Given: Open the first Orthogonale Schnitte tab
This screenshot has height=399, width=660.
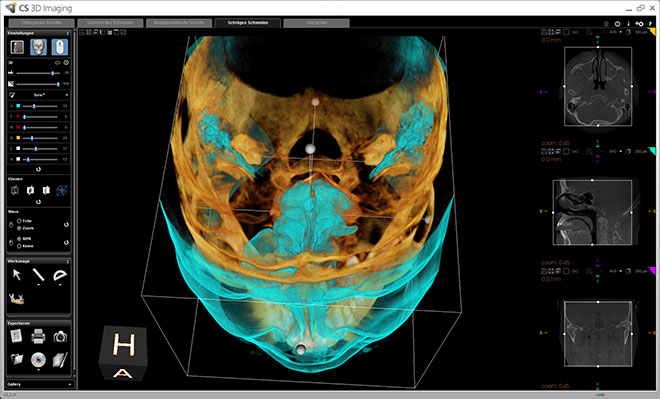Looking at the screenshot, I should click(x=41, y=23).
